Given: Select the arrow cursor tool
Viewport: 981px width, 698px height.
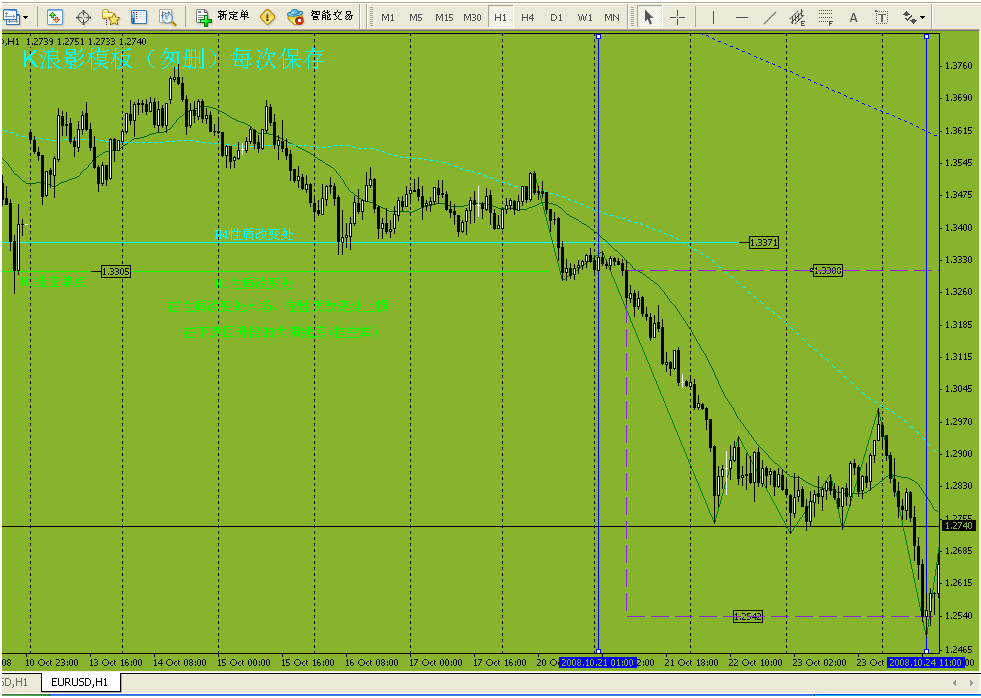Looking at the screenshot, I should click(x=649, y=17).
